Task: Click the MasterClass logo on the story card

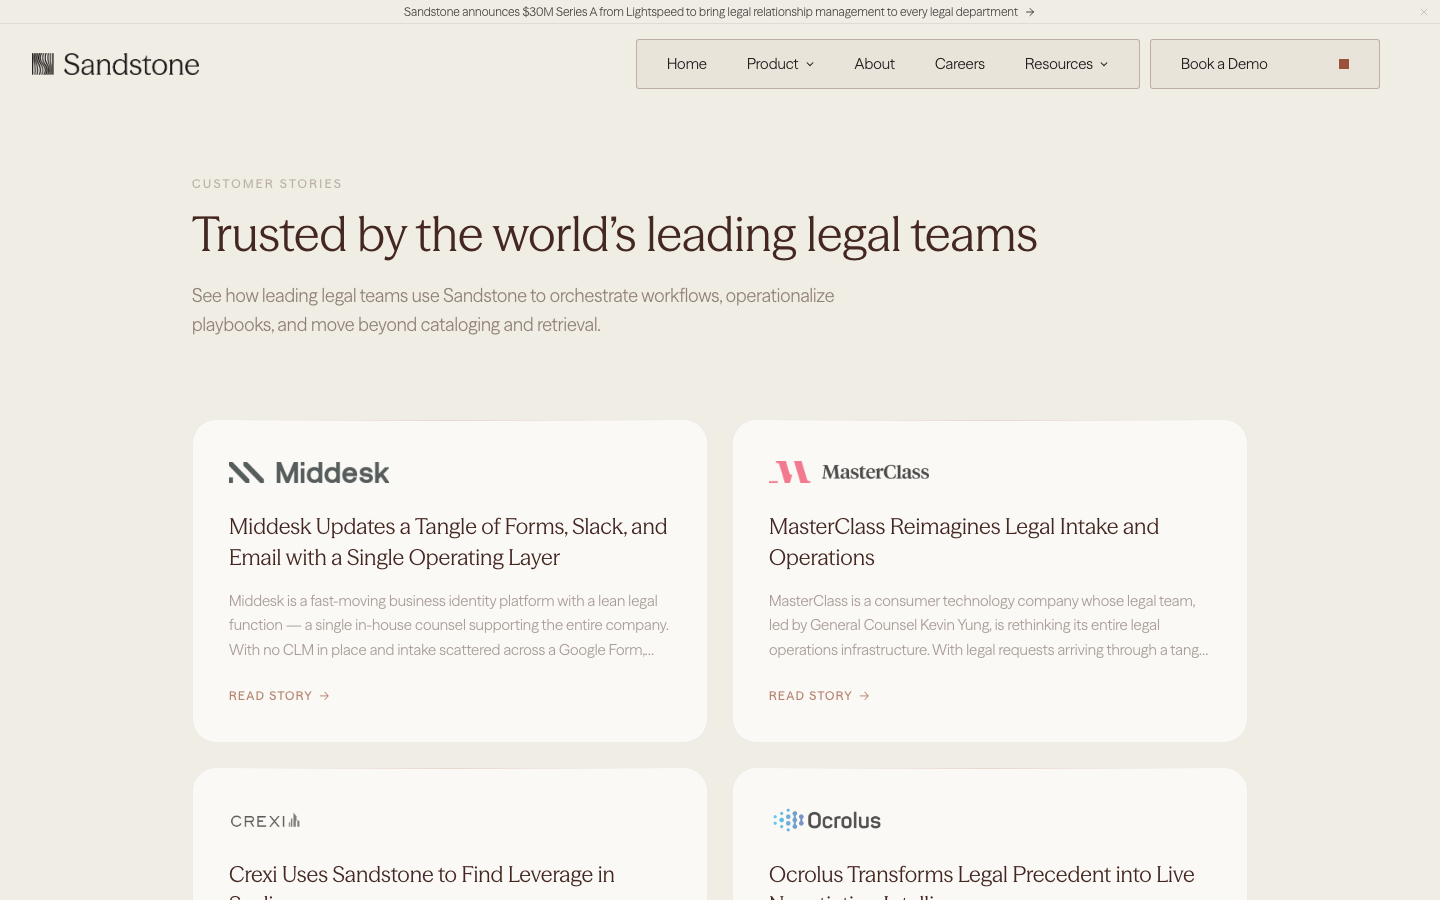Action: [x=849, y=472]
